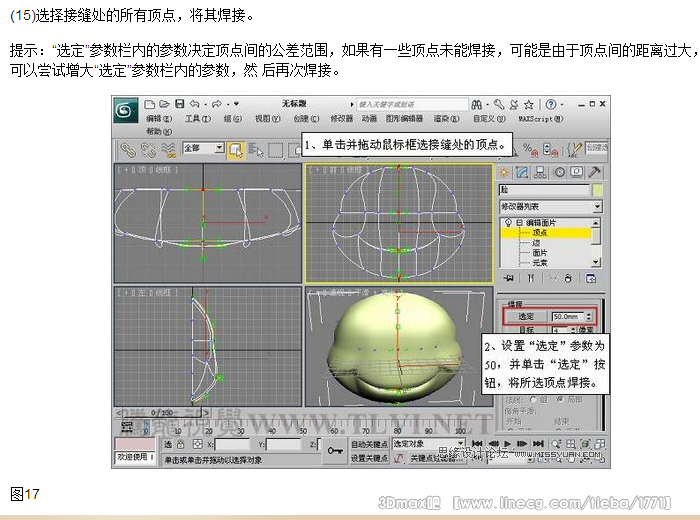Click the key icon near search

coord(499,104)
